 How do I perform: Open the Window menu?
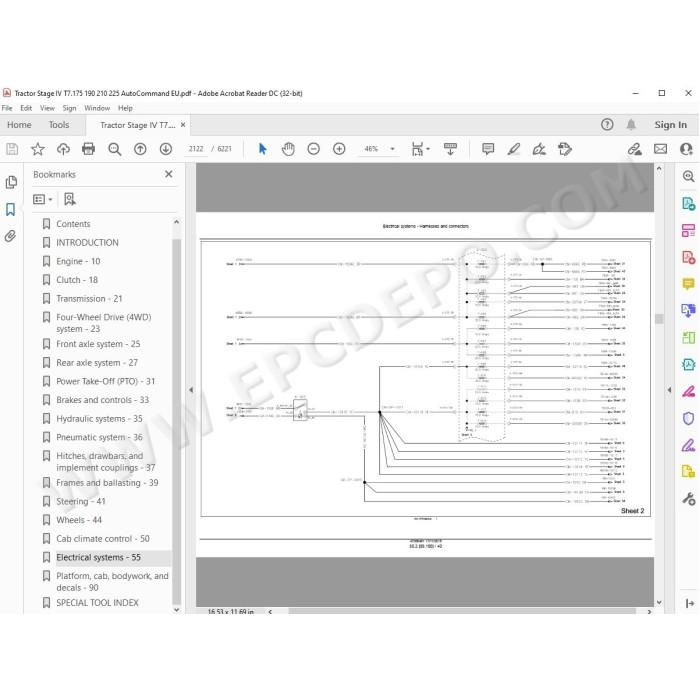(97, 108)
